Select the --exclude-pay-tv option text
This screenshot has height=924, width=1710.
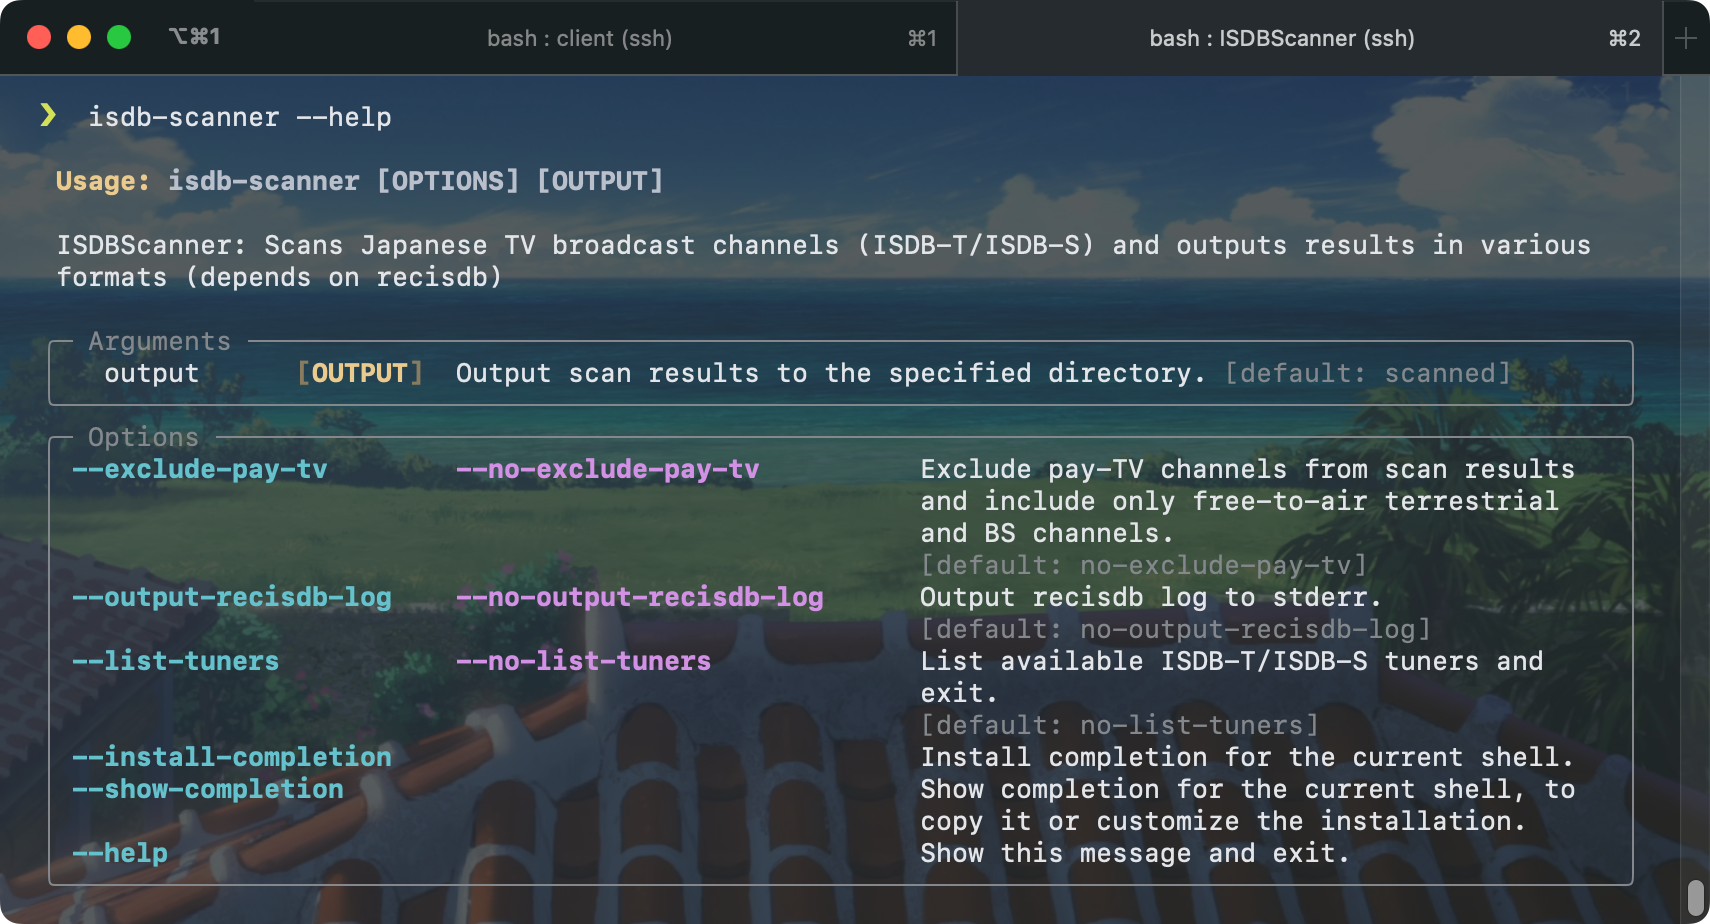pyautogui.click(x=200, y=469)
